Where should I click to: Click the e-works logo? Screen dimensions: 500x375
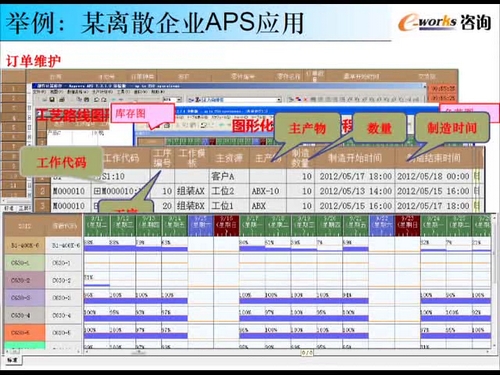coord(445,23)
